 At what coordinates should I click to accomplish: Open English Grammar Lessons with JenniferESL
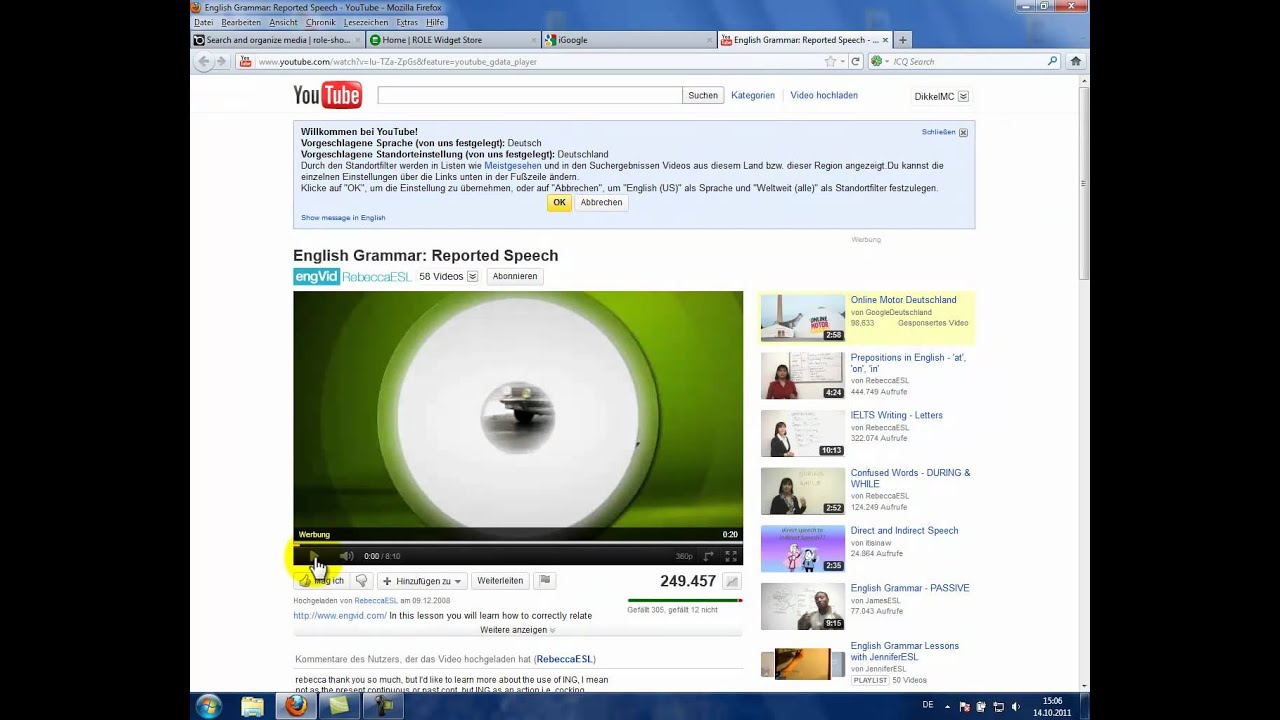pos(905,652)
